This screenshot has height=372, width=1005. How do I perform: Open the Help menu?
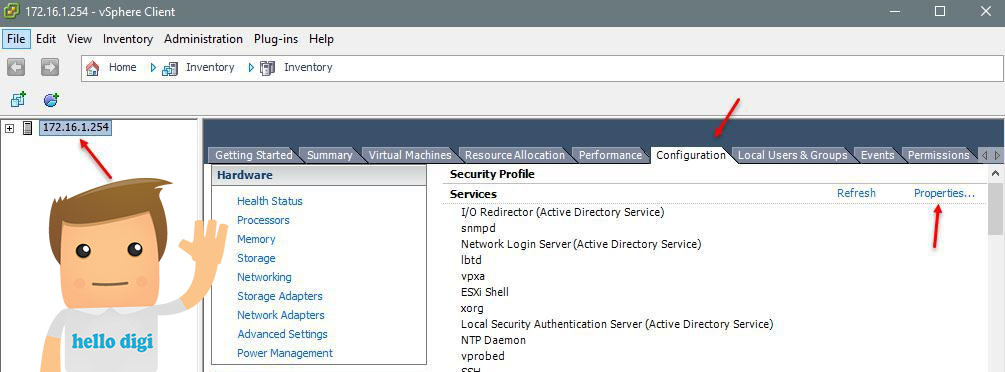pos(321,38)
